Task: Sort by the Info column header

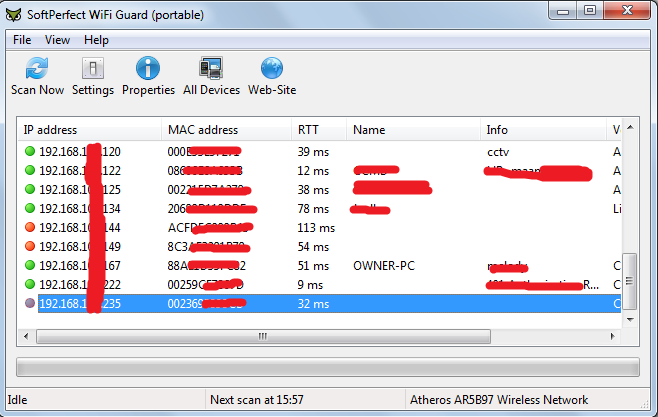Action: (x=543, y=130)
